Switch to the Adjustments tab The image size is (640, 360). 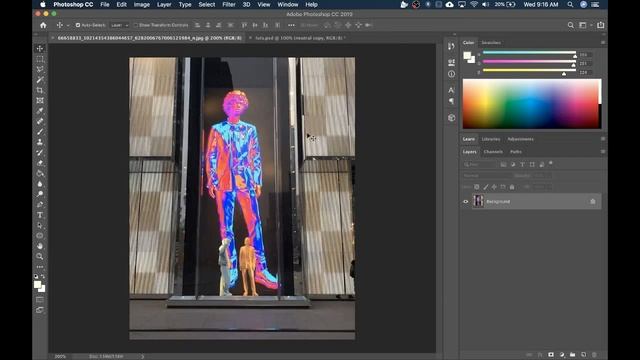click(520, 139)
